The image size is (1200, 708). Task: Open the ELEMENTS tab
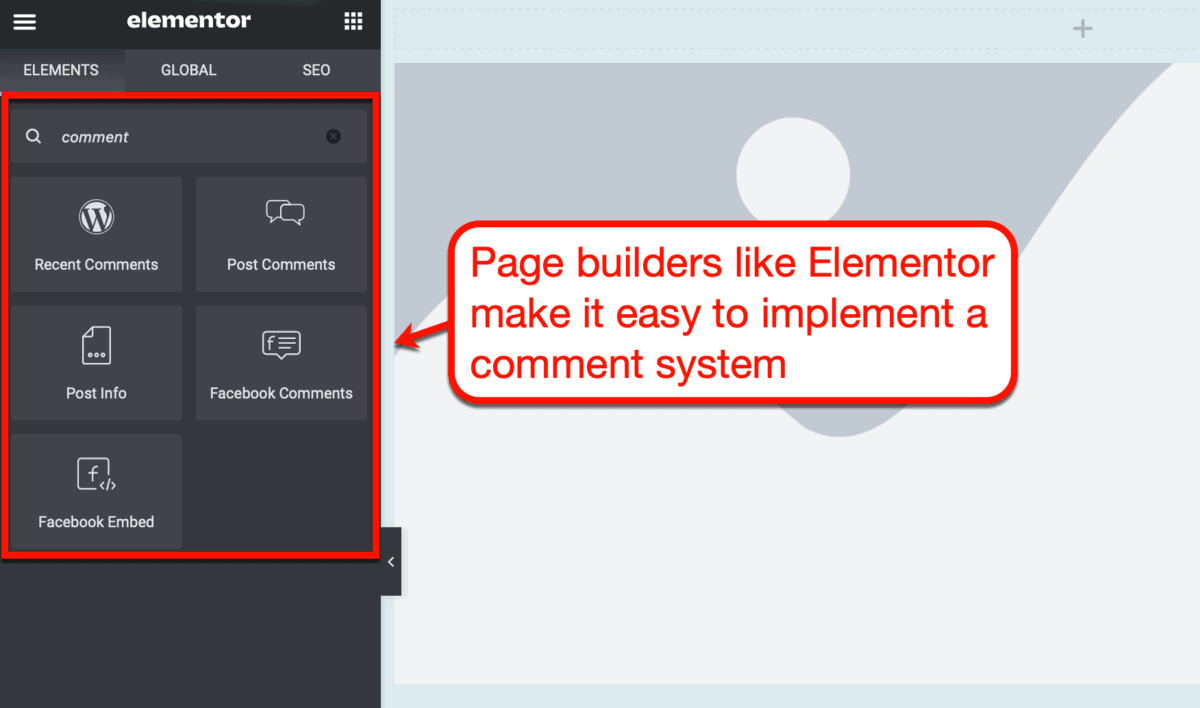[x=61, y=70]
